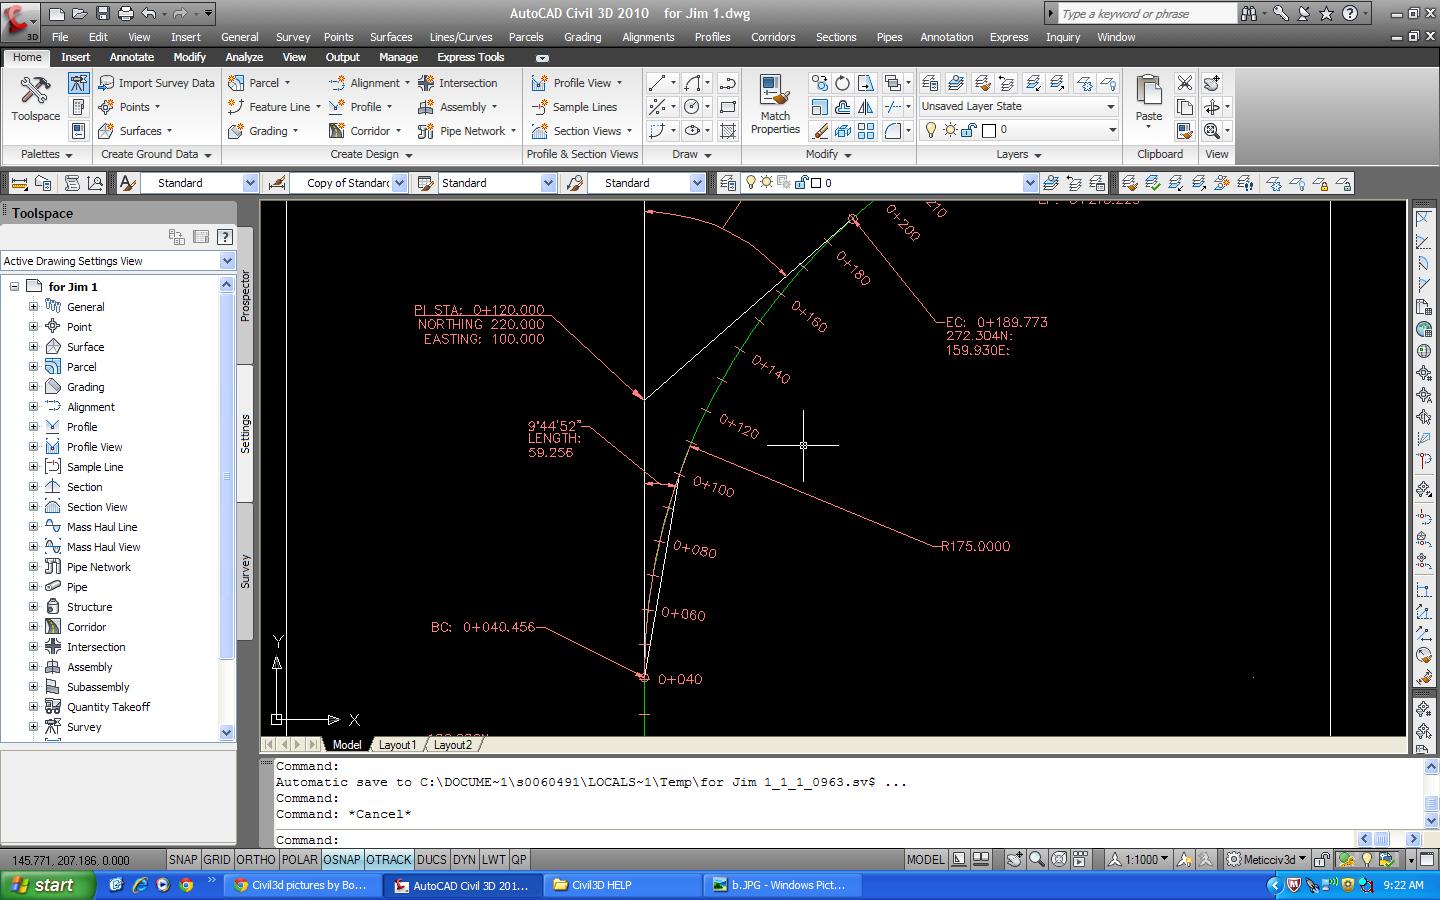
Task: Click the layer color swatch in Layers panel
Action: [x=989, y=130]
